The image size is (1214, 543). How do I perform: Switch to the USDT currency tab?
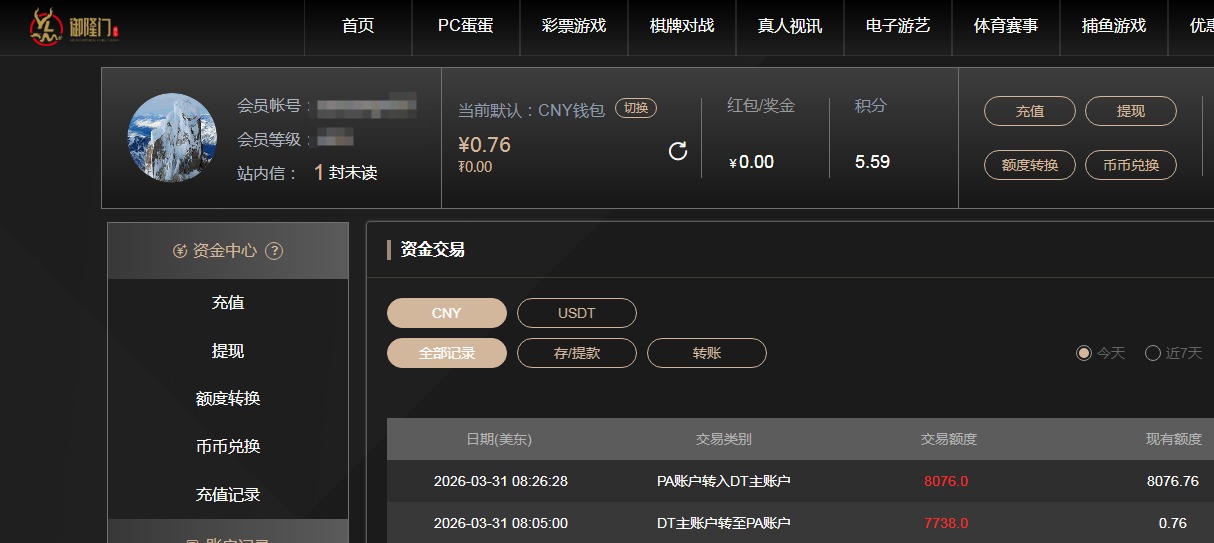coord(577,313)
